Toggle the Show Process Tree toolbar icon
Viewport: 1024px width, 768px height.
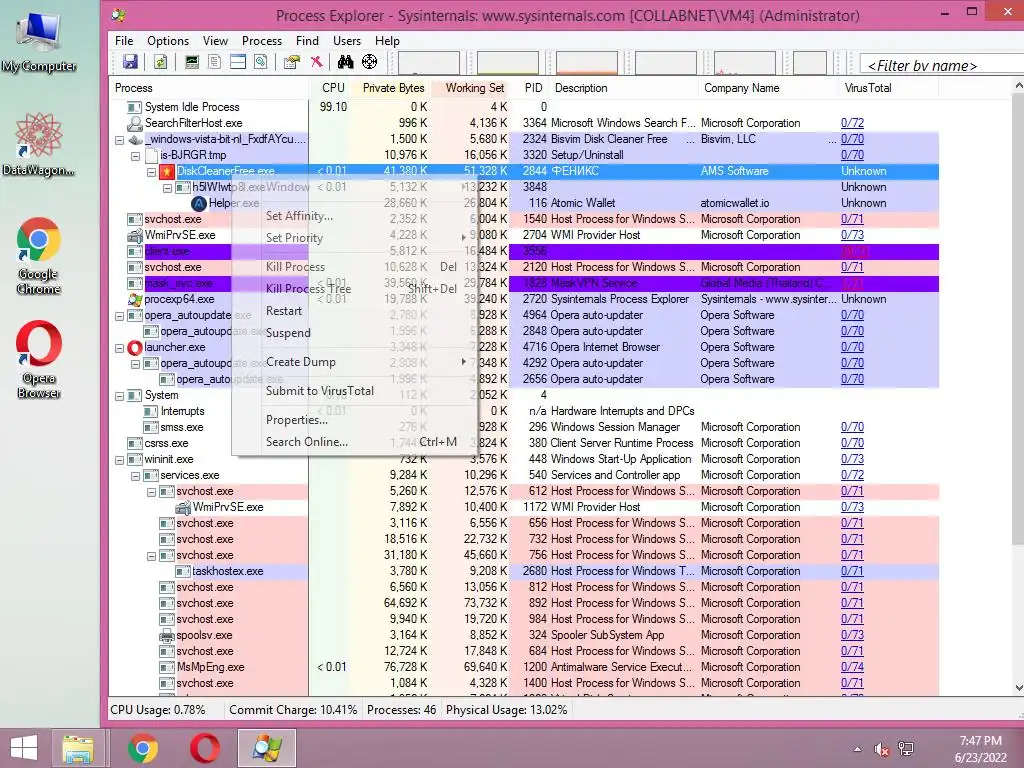click(x=214, y=62)
